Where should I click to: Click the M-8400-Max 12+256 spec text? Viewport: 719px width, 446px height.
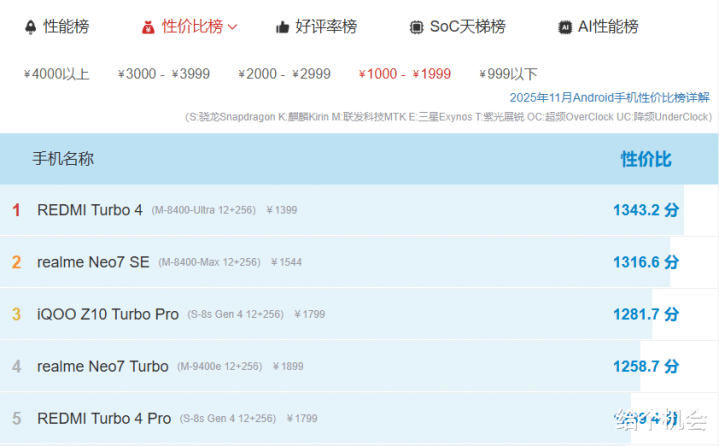[x=210, y=262]
